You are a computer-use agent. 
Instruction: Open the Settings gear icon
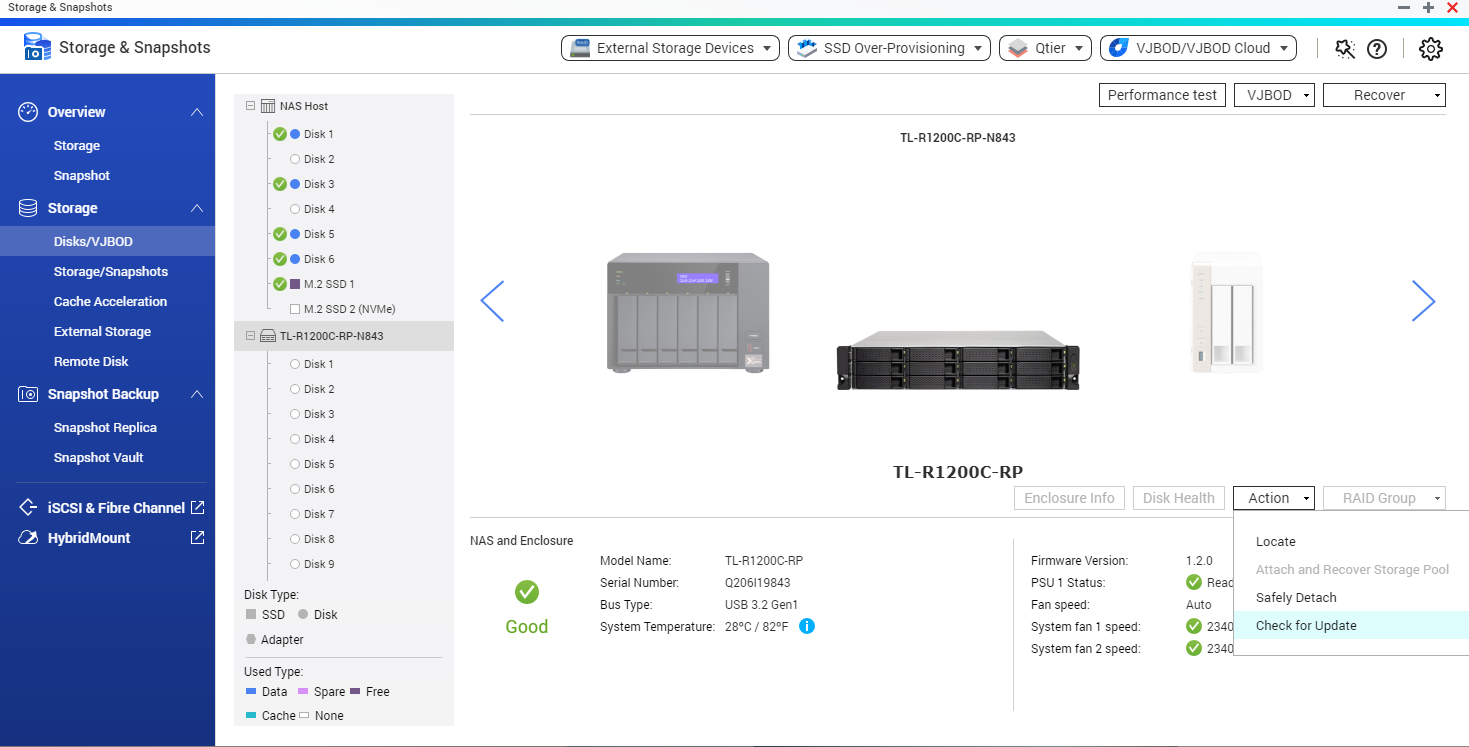(1430, 48)
